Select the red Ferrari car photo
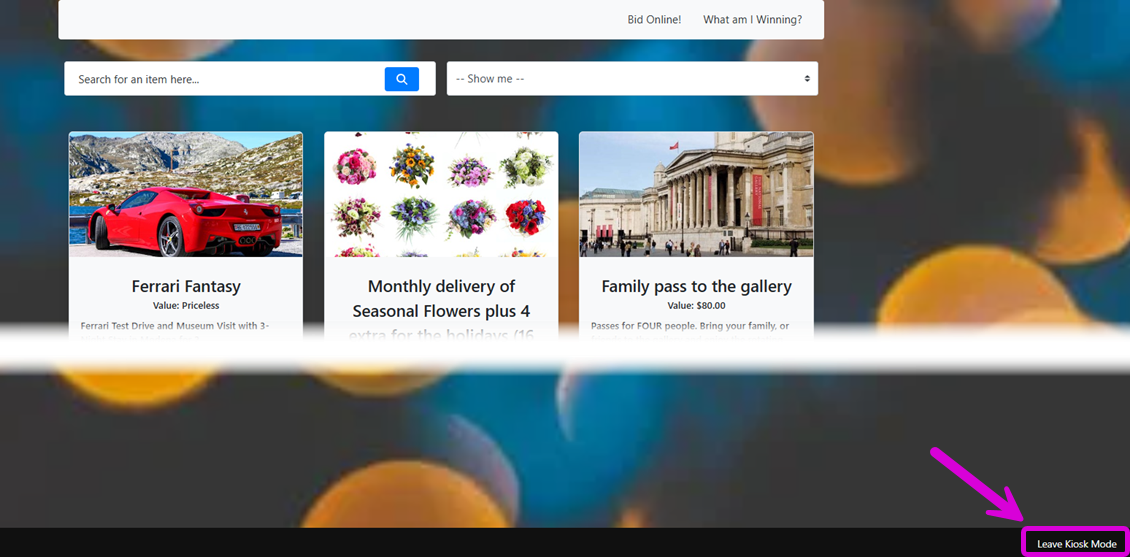Viewport: 1130px width, 557px height. (x=186, y=195)
